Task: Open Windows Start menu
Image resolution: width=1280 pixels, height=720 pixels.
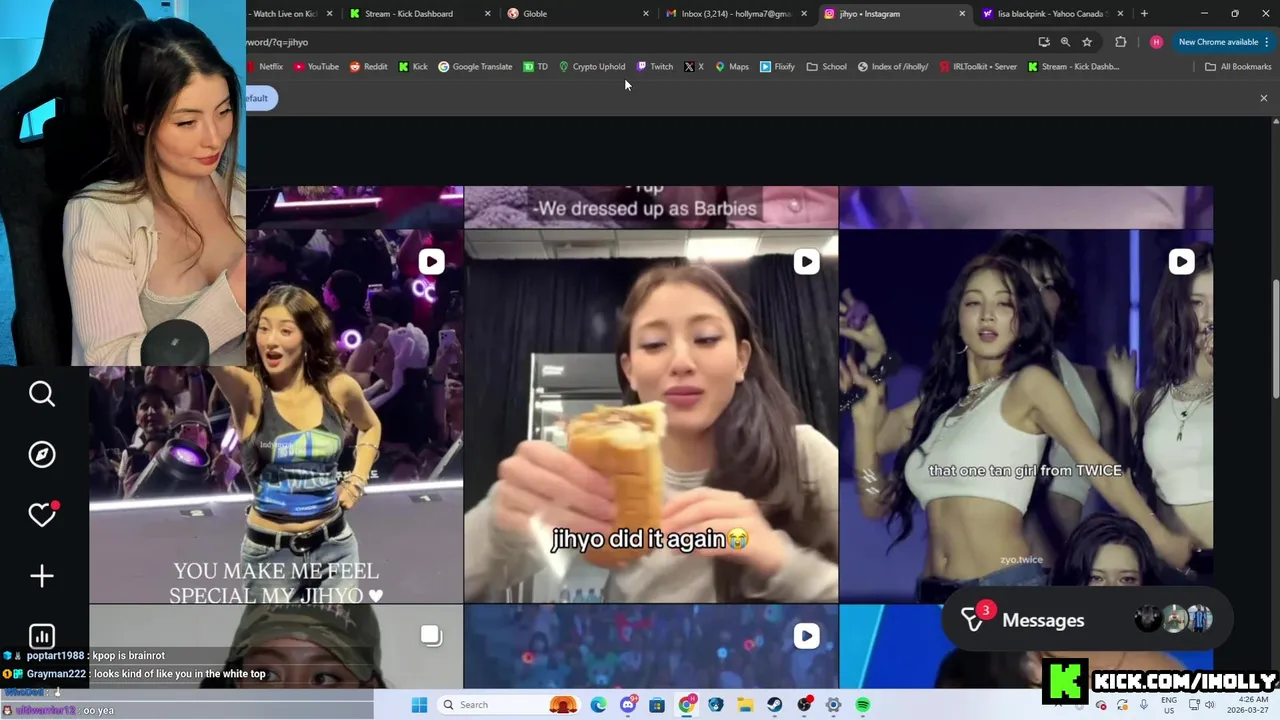Action: [x=420, y=705]
